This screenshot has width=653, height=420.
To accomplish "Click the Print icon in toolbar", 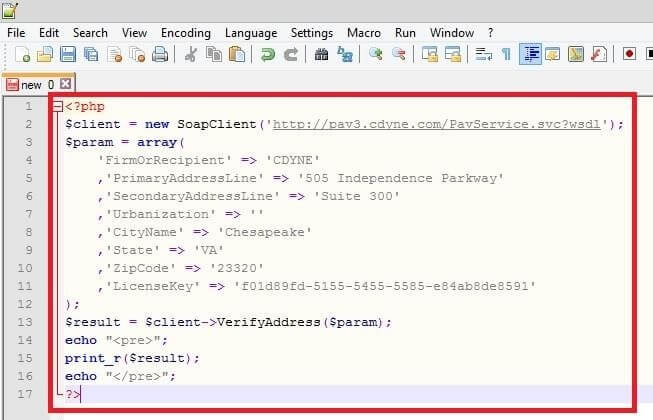I will (x=159, y=55).
